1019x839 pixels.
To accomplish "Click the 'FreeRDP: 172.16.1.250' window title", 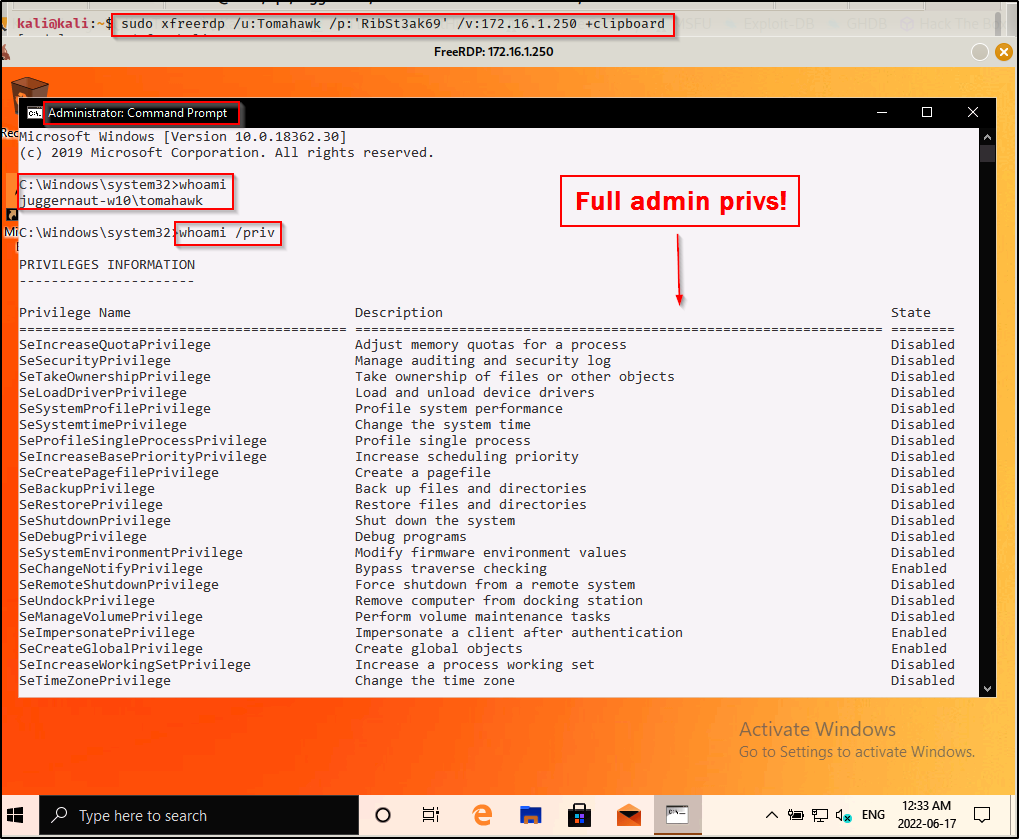I will [493, 52].
